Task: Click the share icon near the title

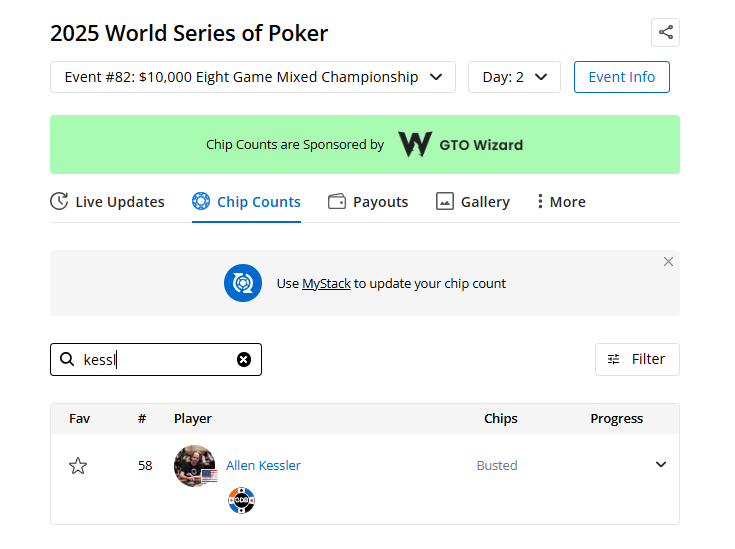Action: pyautogui.click(x=665, y=32)
